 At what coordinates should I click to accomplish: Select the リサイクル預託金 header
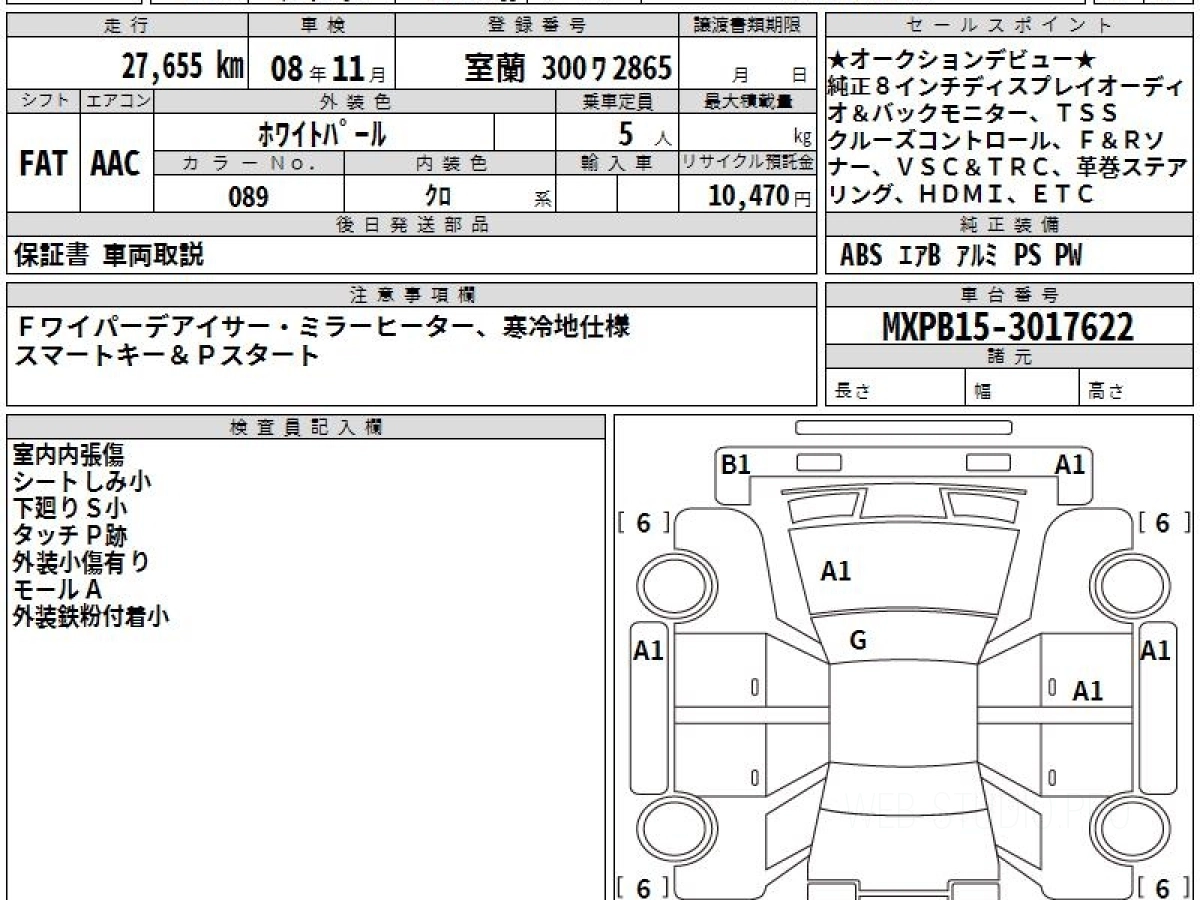(x=747, y=163)
